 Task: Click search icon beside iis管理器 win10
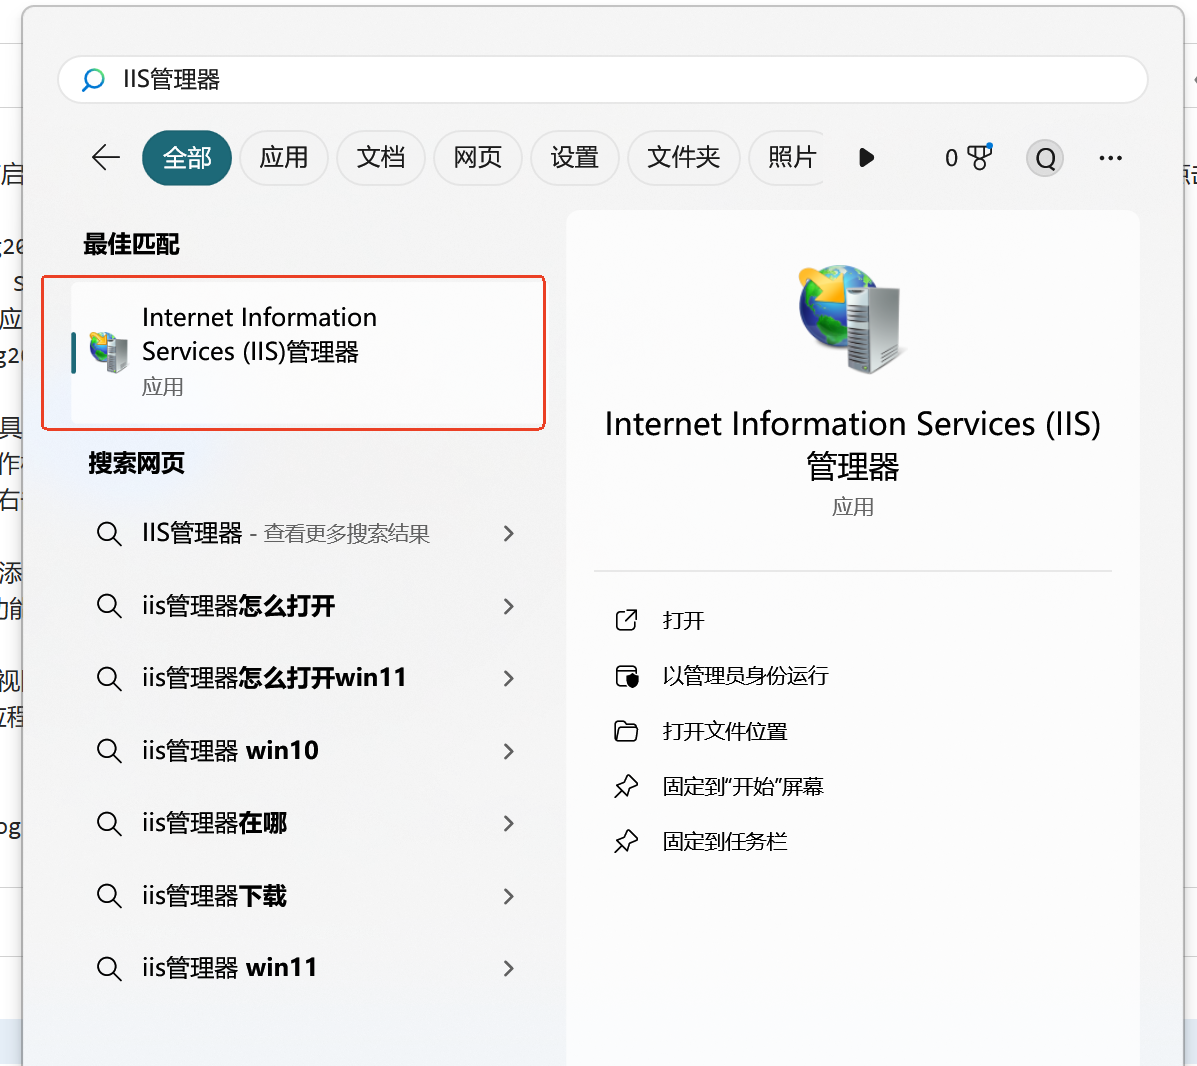click(109, 751)
